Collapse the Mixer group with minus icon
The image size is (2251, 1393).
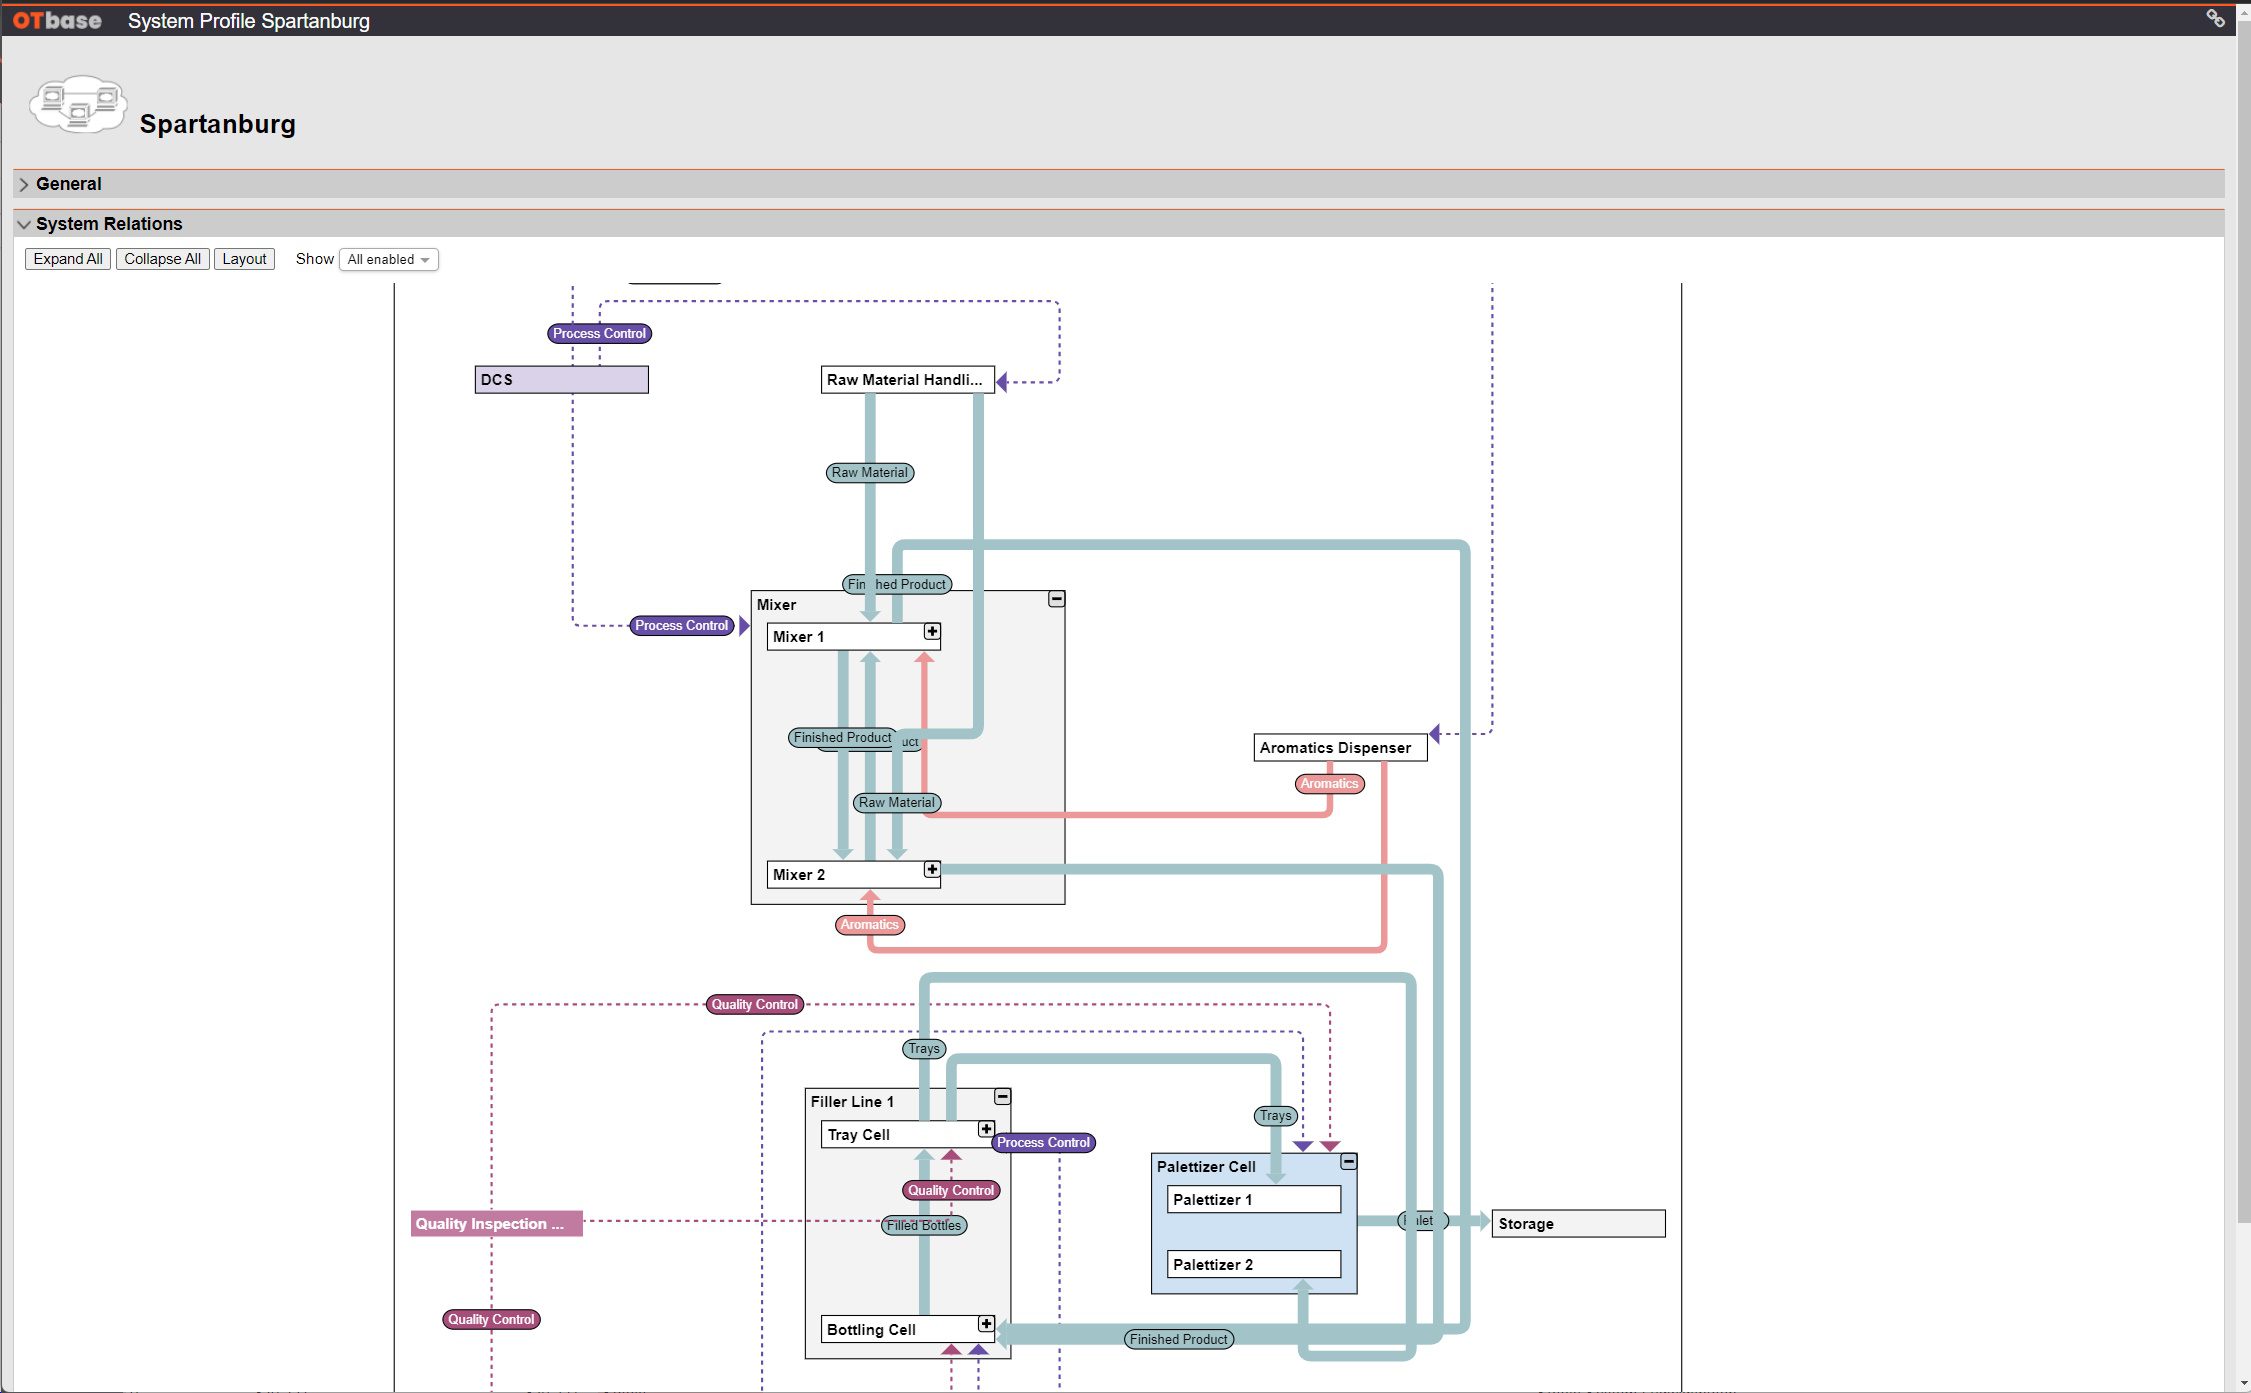[1056, 599]
